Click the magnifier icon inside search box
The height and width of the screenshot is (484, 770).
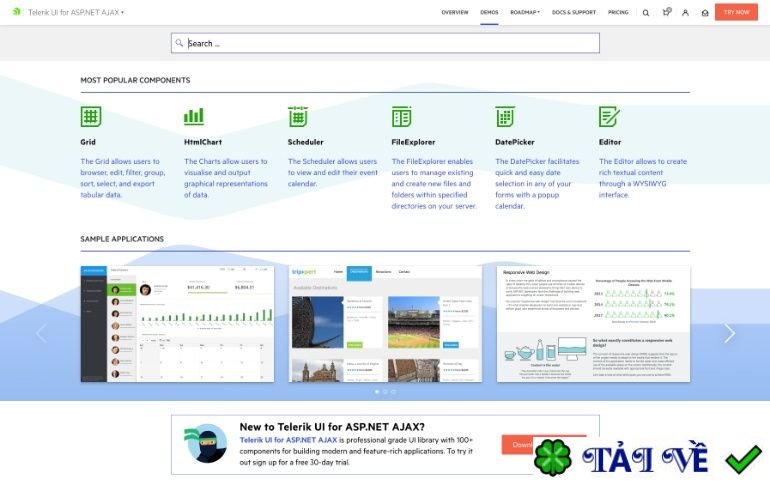tap(179, 43)
